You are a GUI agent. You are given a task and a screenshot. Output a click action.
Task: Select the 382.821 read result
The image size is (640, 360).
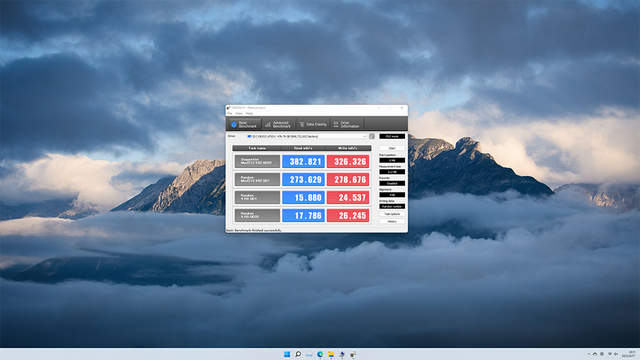pyautogui.click(x=303, y=161)
